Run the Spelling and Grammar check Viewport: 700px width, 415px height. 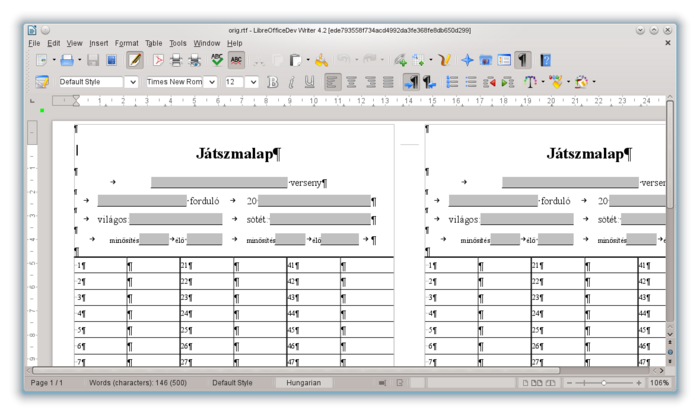click(217, 60)
